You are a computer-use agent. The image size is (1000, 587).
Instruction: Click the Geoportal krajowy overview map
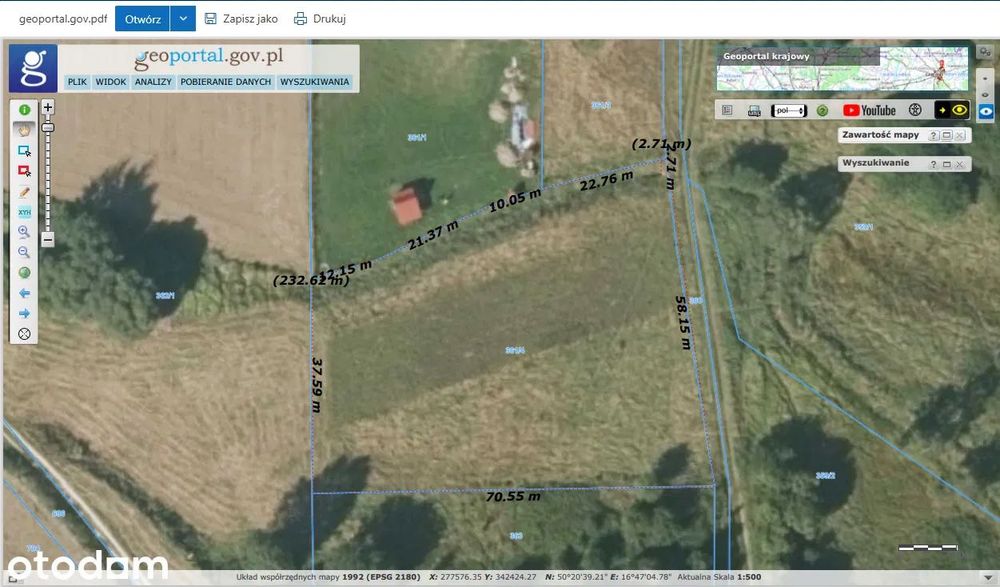[x=842, y=68]
